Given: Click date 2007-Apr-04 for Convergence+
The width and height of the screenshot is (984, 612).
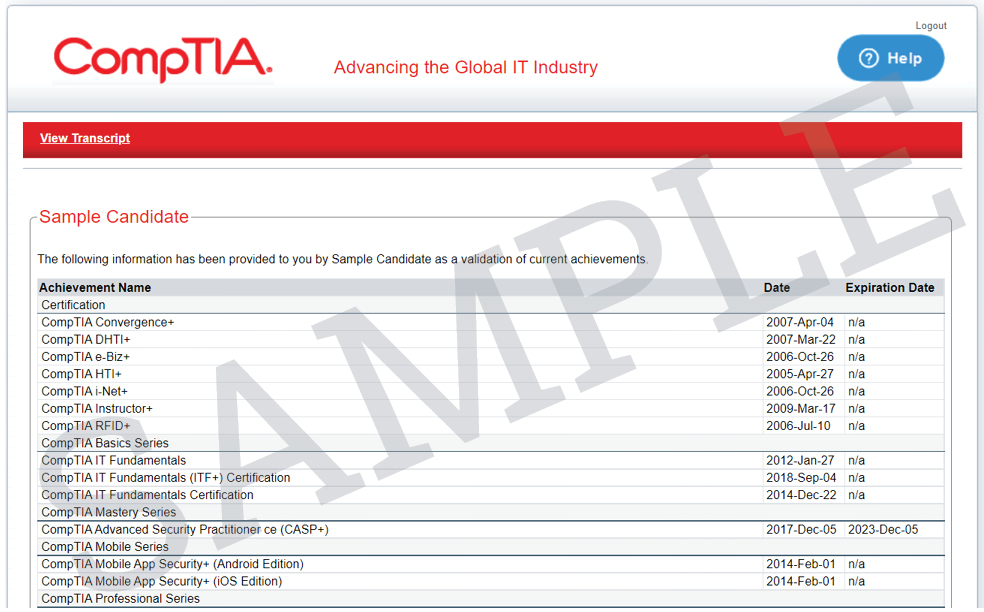Looking at the screenshot, I should coord(800,322).
